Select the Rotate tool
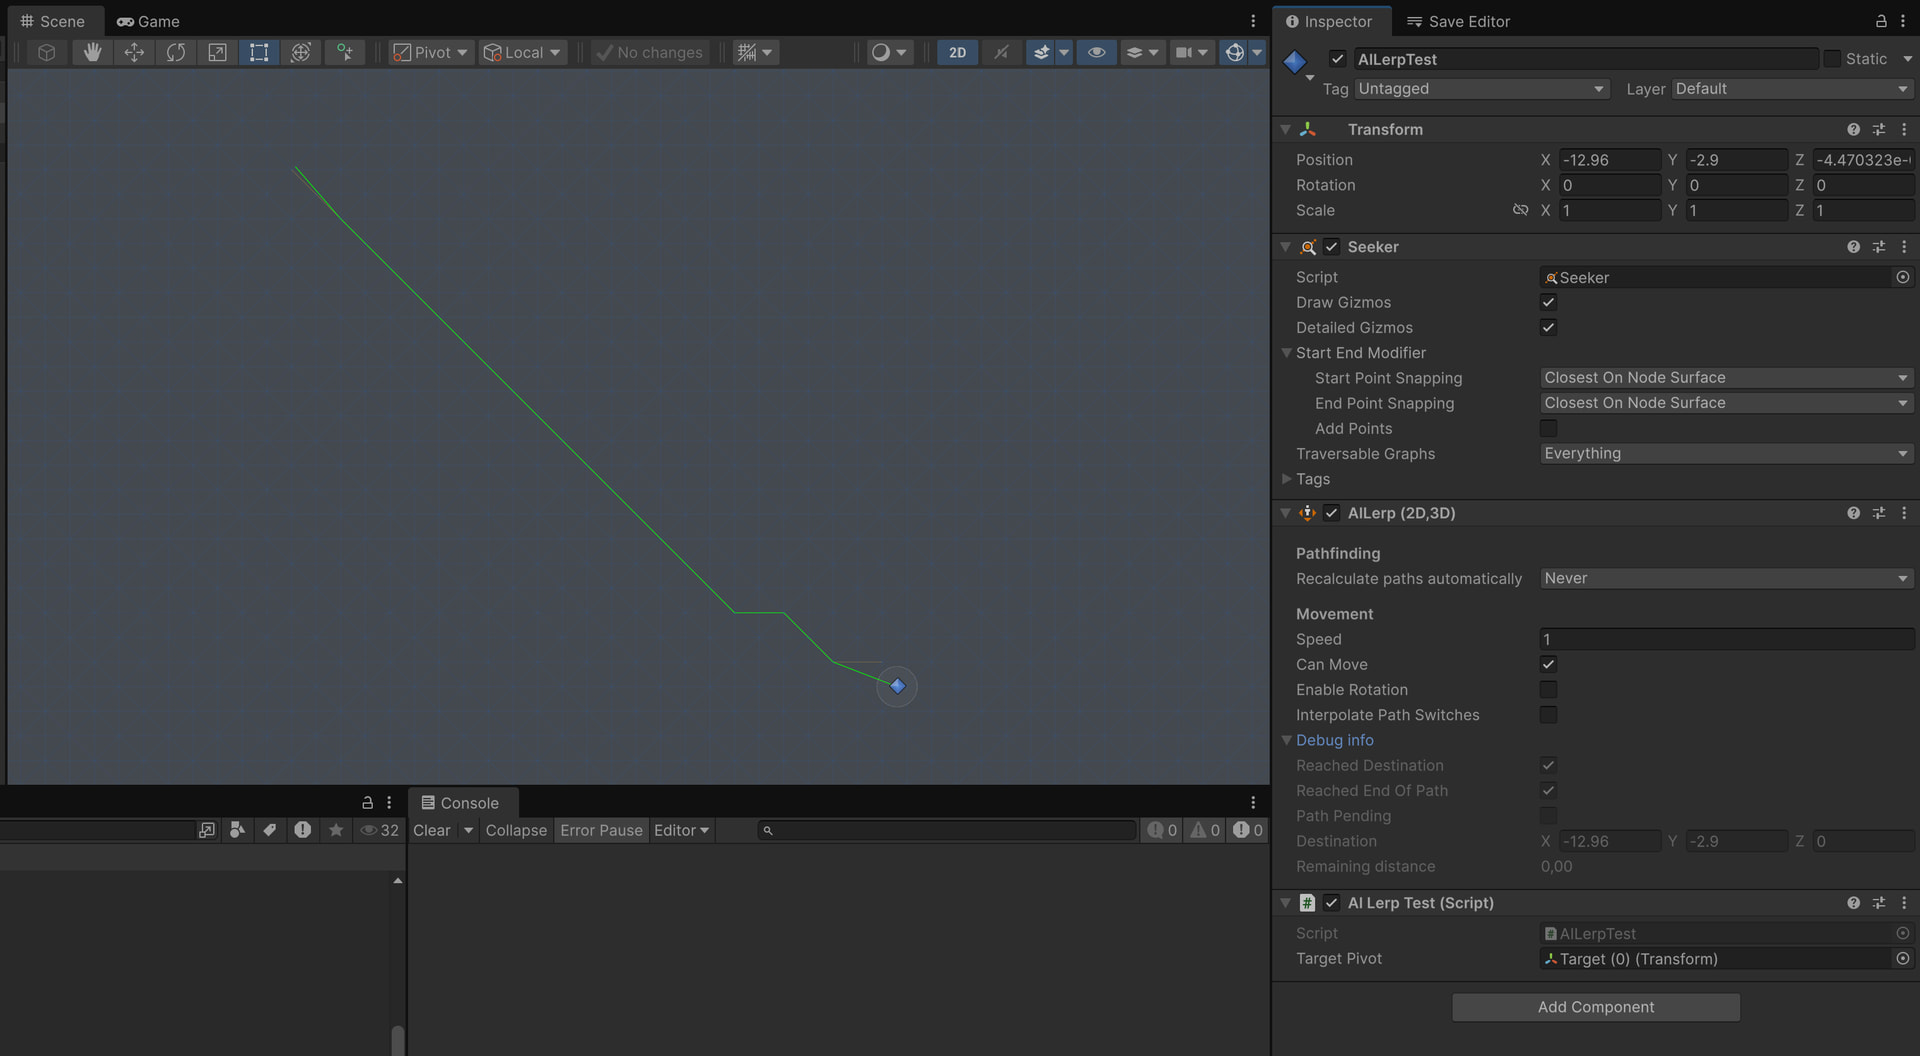The image size is (1920, 1056). point(176,52)
